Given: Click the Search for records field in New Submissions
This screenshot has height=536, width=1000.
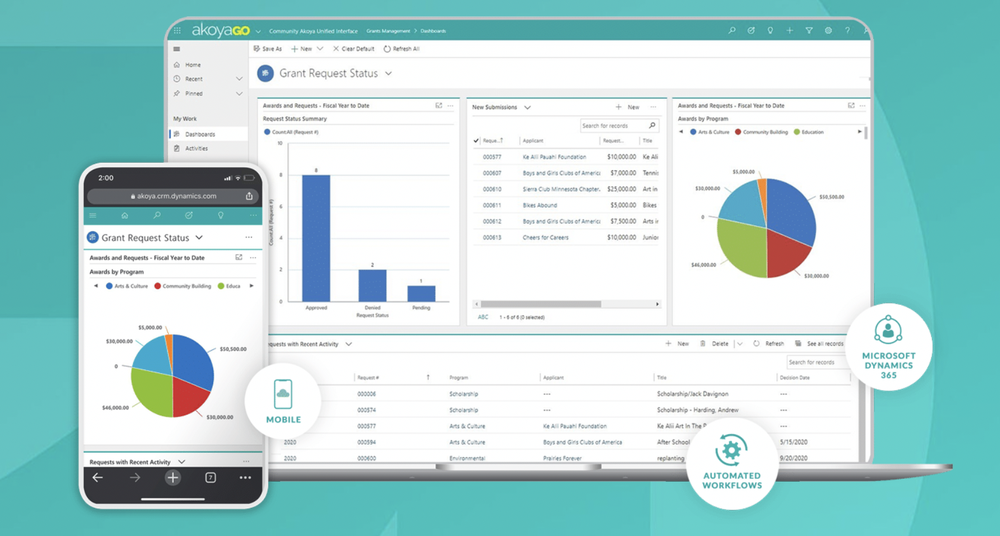Looking at the screenshot, I should click(x=619, y=126).
